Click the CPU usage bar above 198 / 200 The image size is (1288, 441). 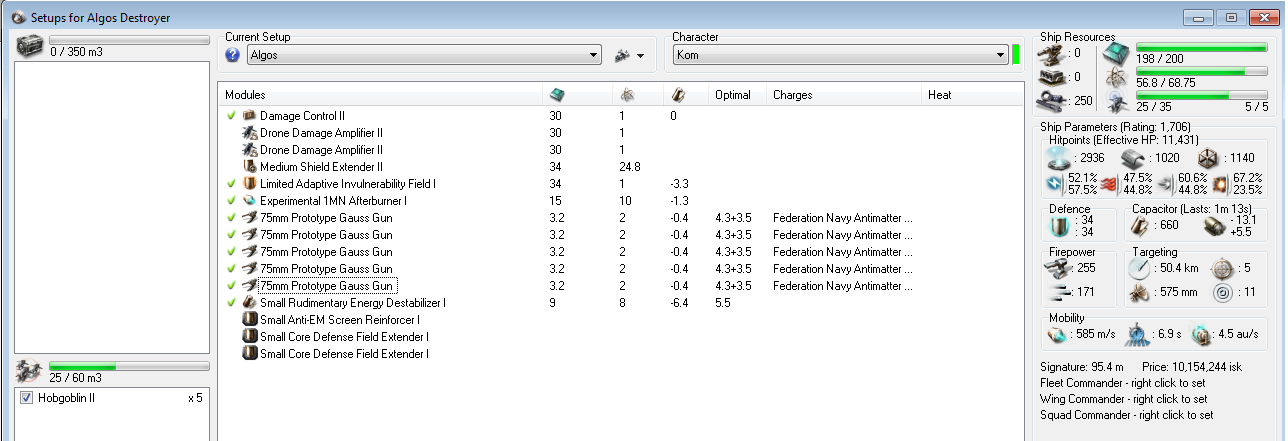[x=1201, y=48]
